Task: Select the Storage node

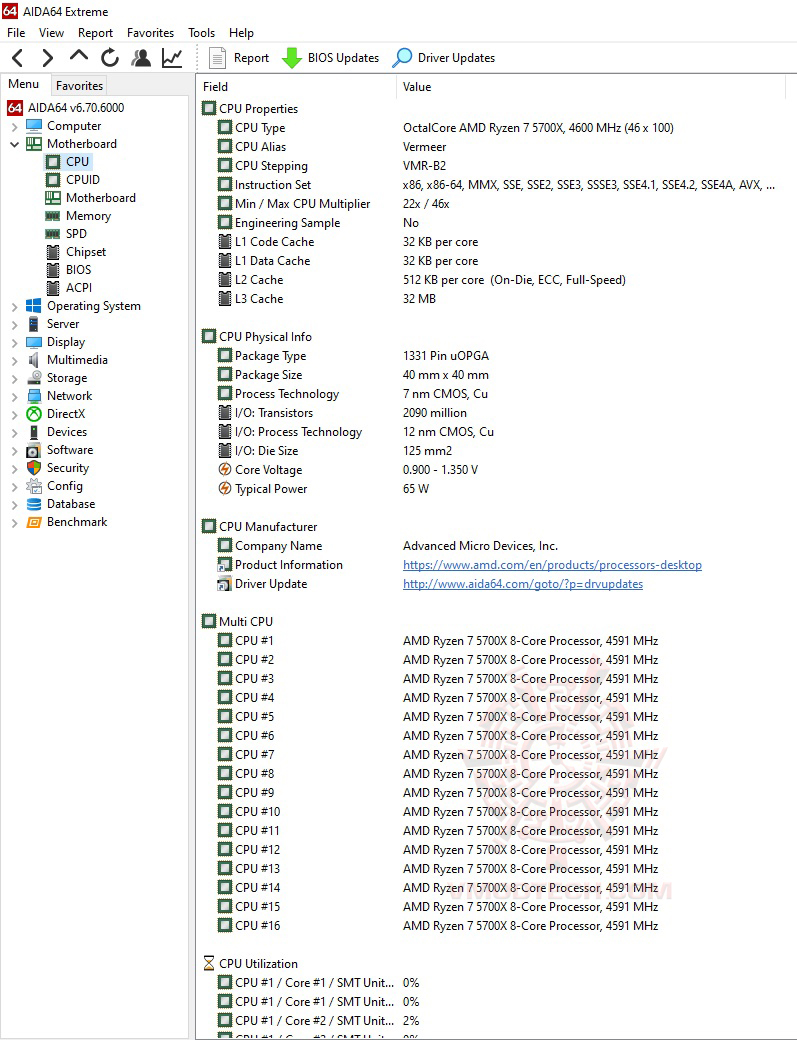Action: coord(57,377)
